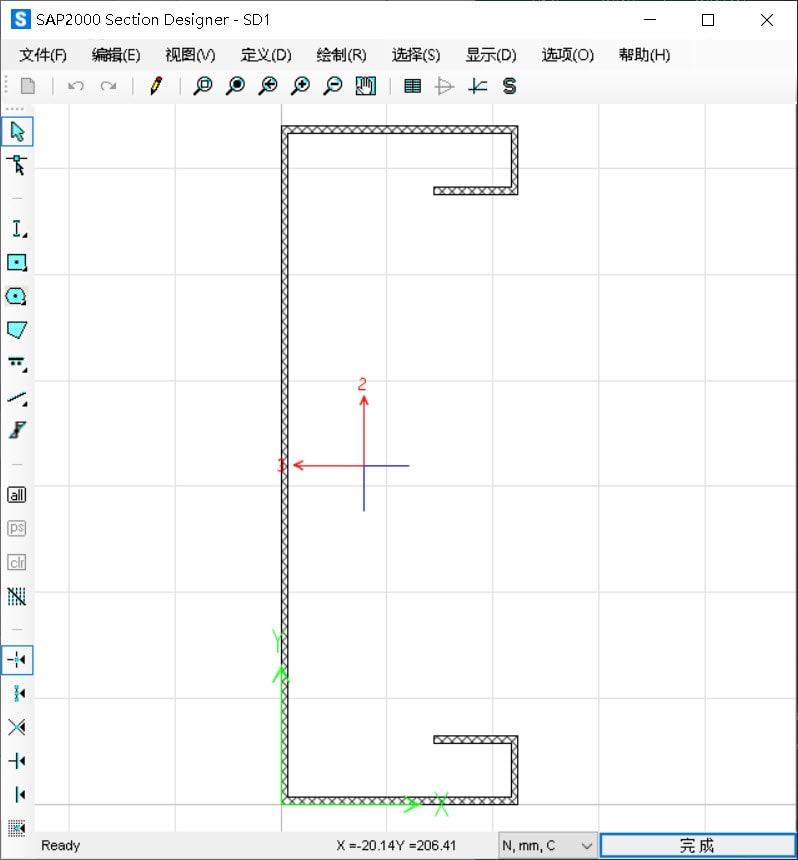The height and width of the screenshot is (860, 798).
Task: Select the reshape tool
Action: pyautogui.click(x=17, y=165)
